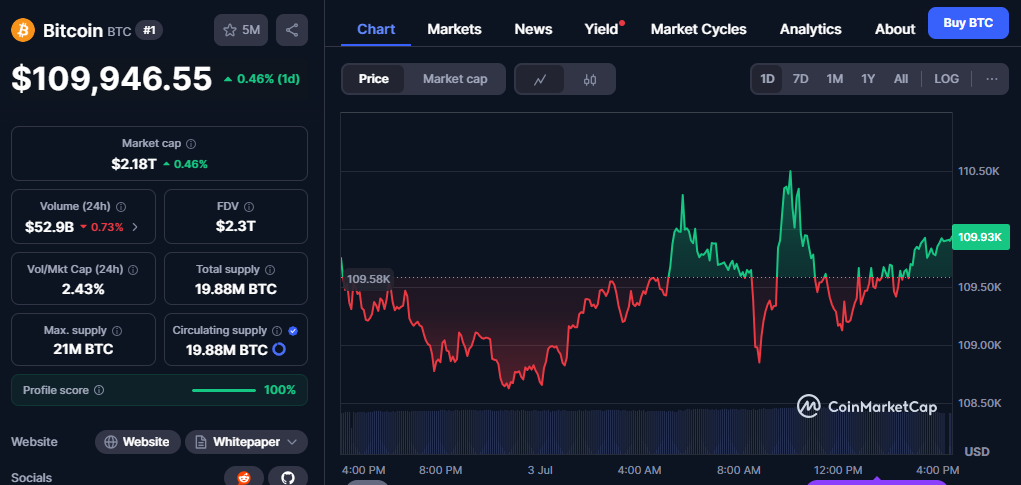Set chart range to 7D
The width and height of the screenshot is (1021, 485).
(x=800, y=79)
